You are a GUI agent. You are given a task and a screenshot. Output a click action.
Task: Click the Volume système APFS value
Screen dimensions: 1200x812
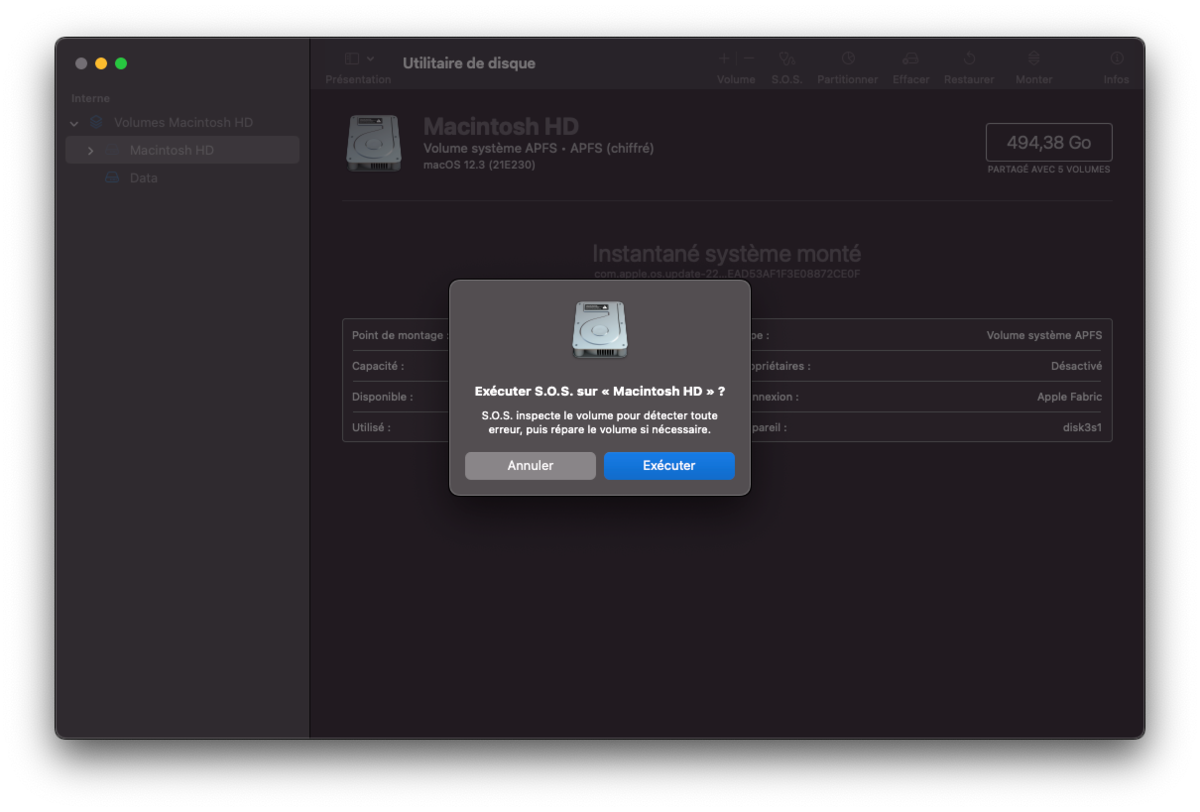click(1044, 335)
